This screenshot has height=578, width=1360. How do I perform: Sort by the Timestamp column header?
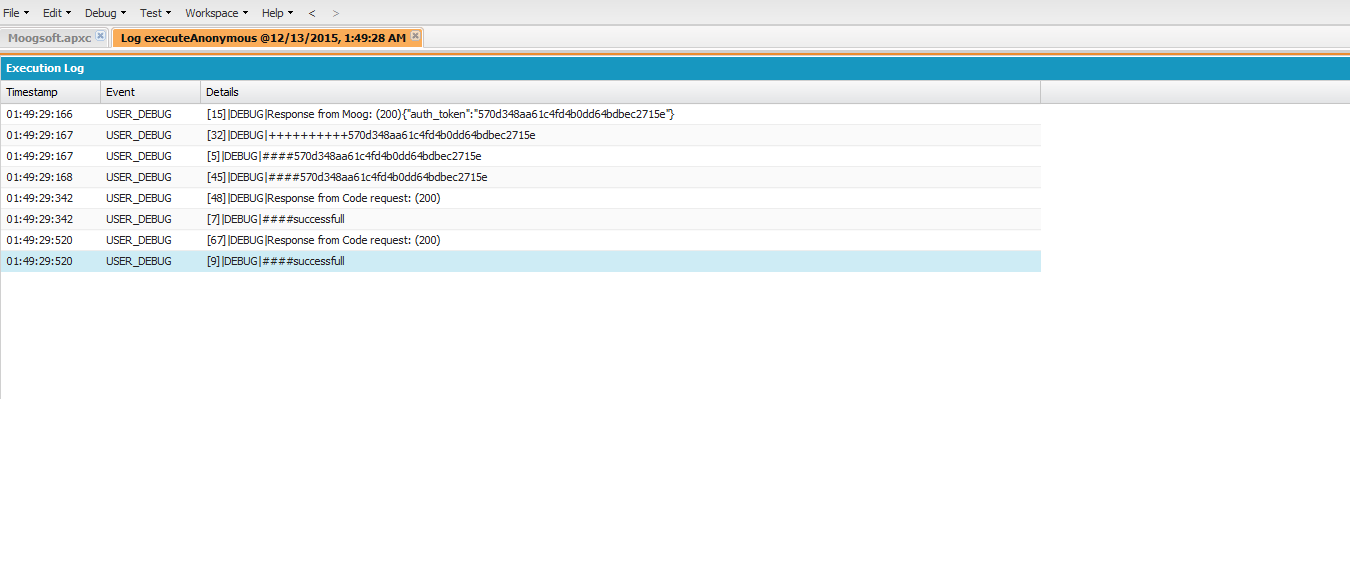50,92
